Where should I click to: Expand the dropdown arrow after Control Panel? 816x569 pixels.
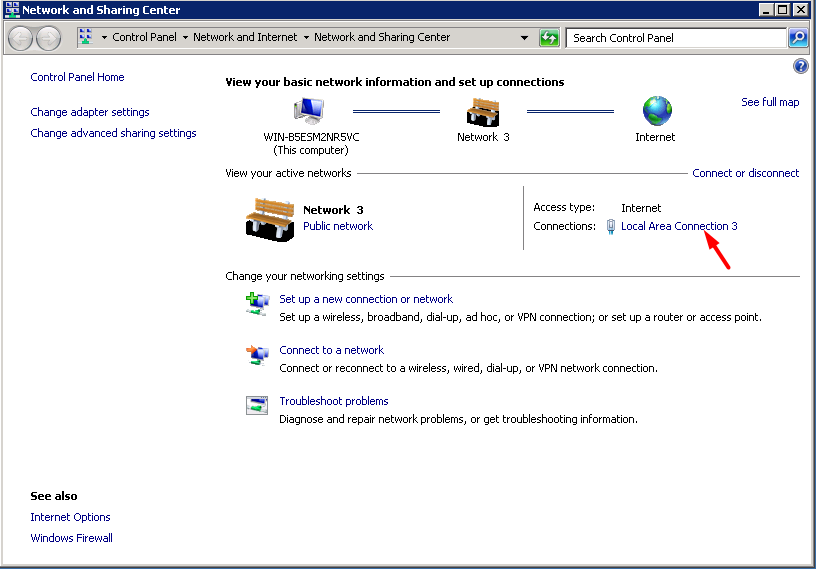pyautogui.click(x=185, y=38)
